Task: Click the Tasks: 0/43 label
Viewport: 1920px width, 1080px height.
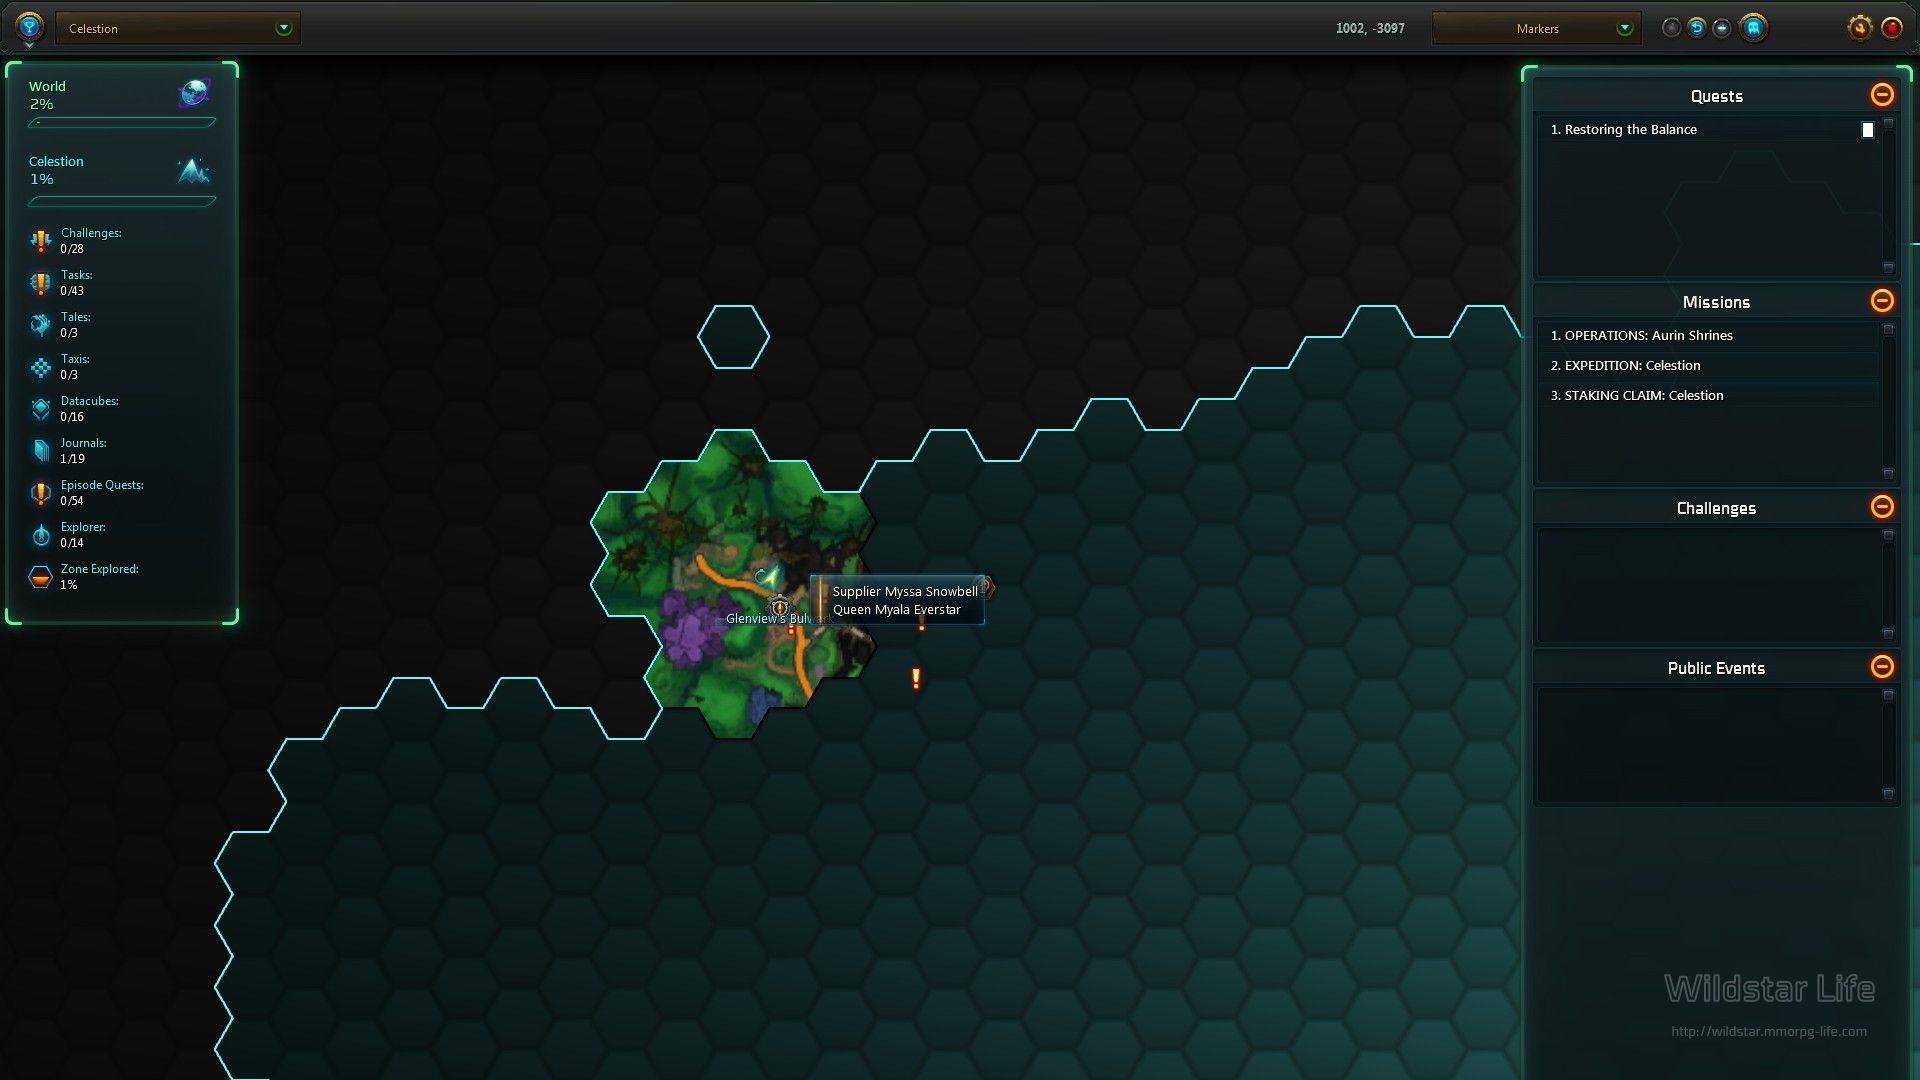Action: (x=76, y=283)
